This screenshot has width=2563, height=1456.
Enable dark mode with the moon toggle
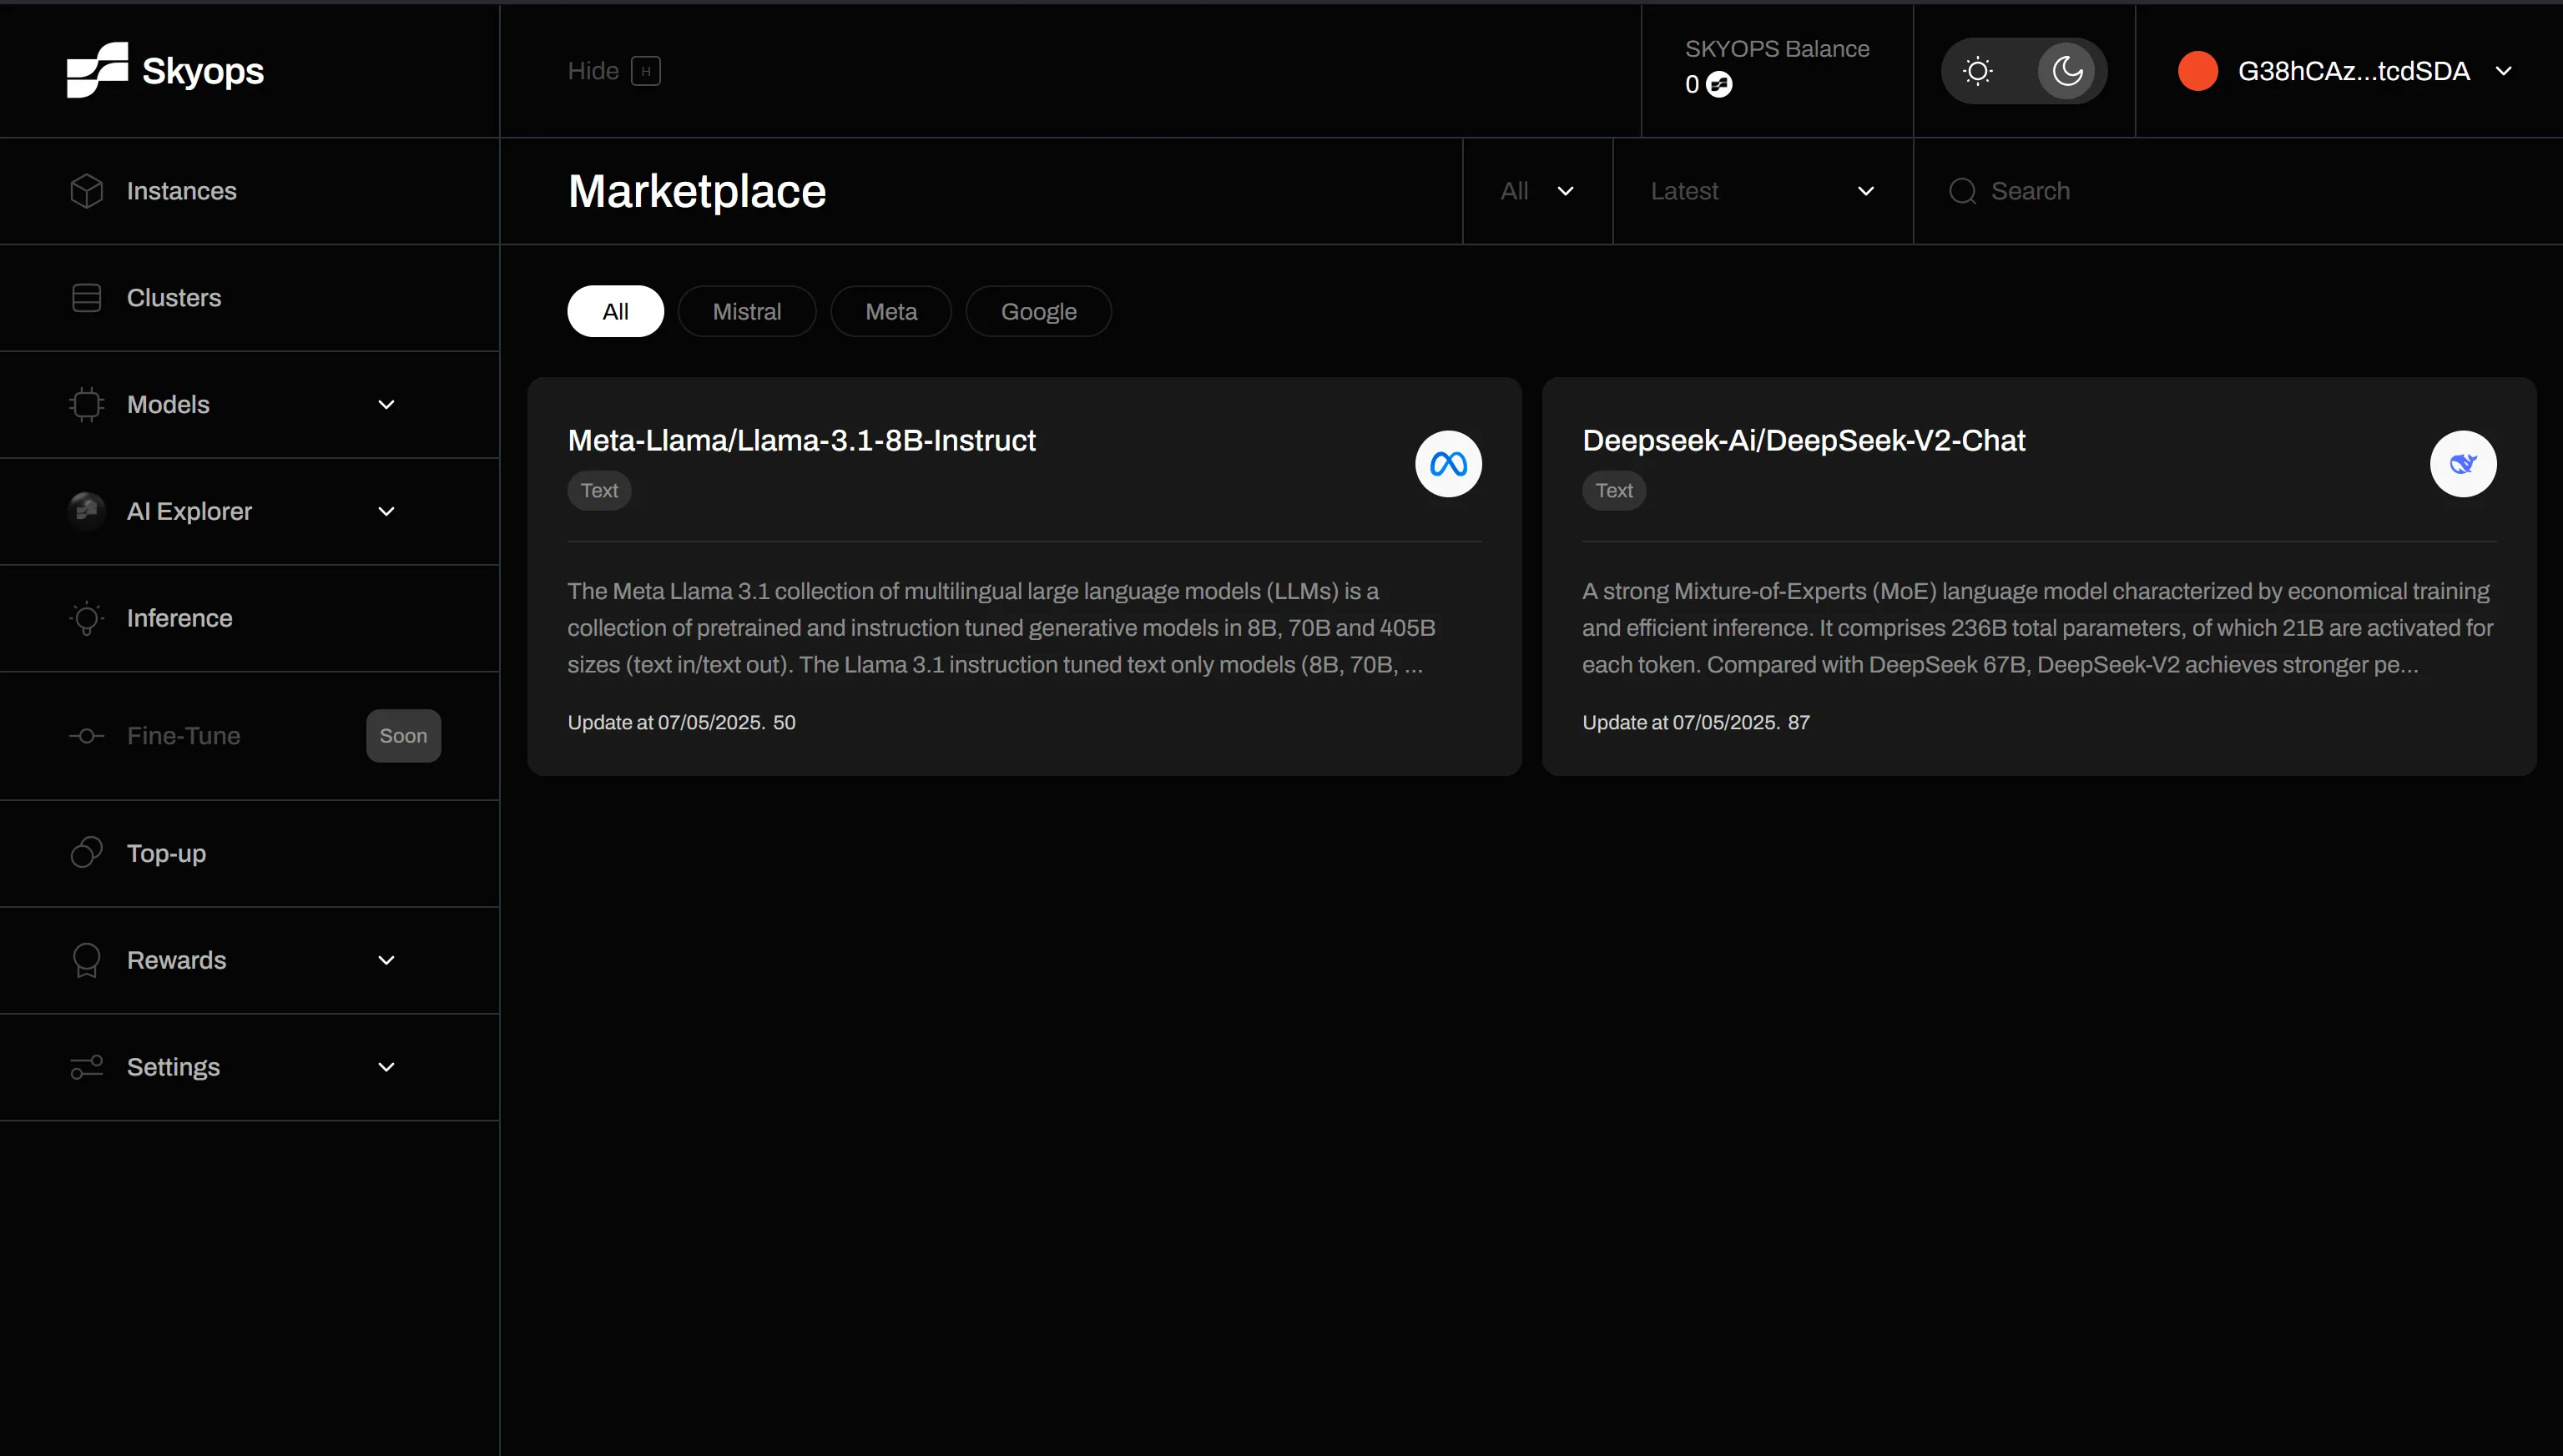[x=2066, y=70]
